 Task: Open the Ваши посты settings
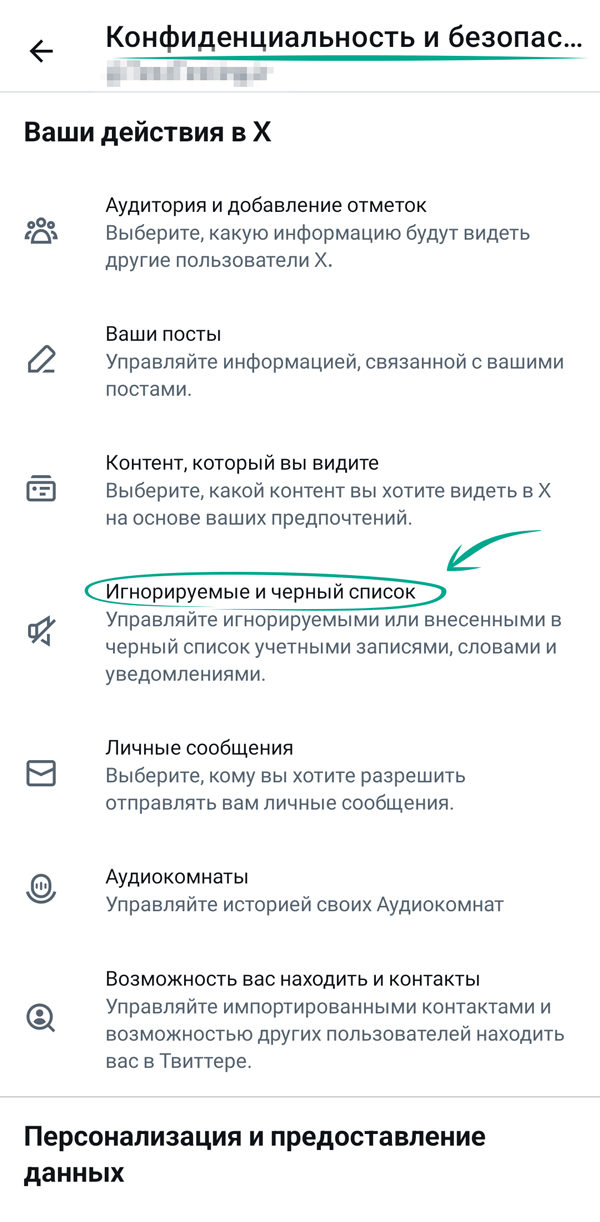(163, 334)
